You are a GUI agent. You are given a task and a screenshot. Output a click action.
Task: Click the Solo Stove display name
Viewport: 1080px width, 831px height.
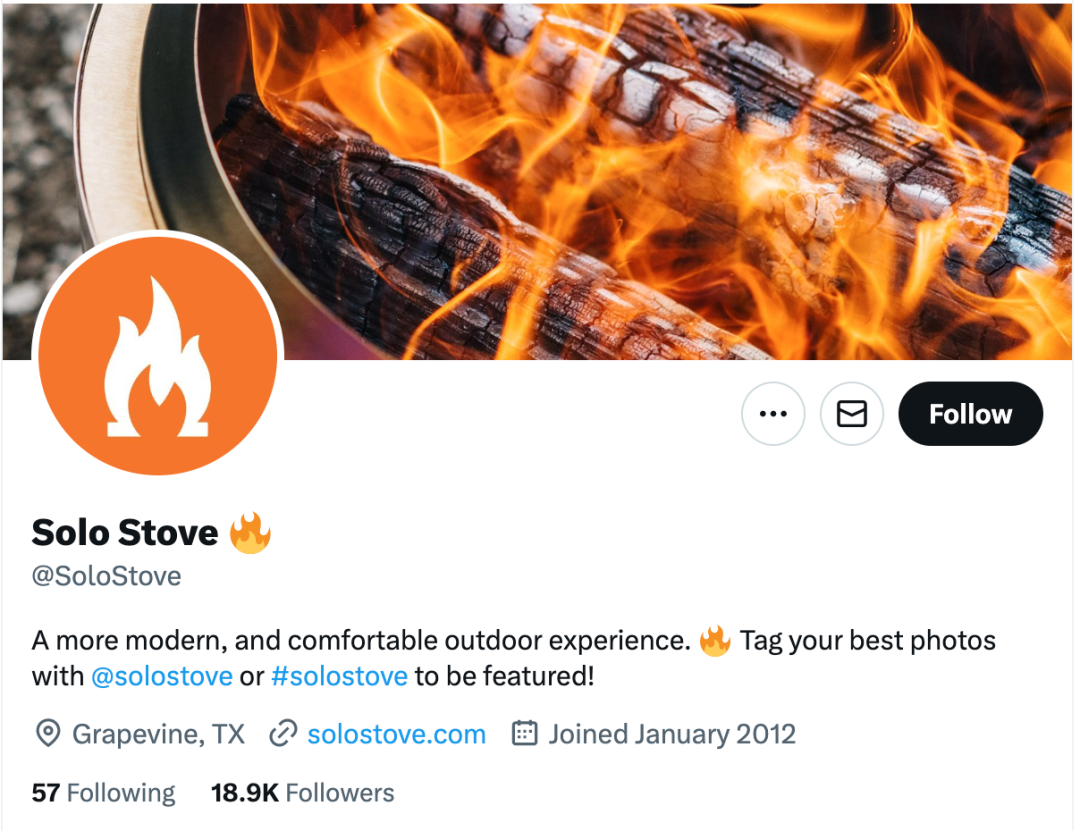click(125, 533)
